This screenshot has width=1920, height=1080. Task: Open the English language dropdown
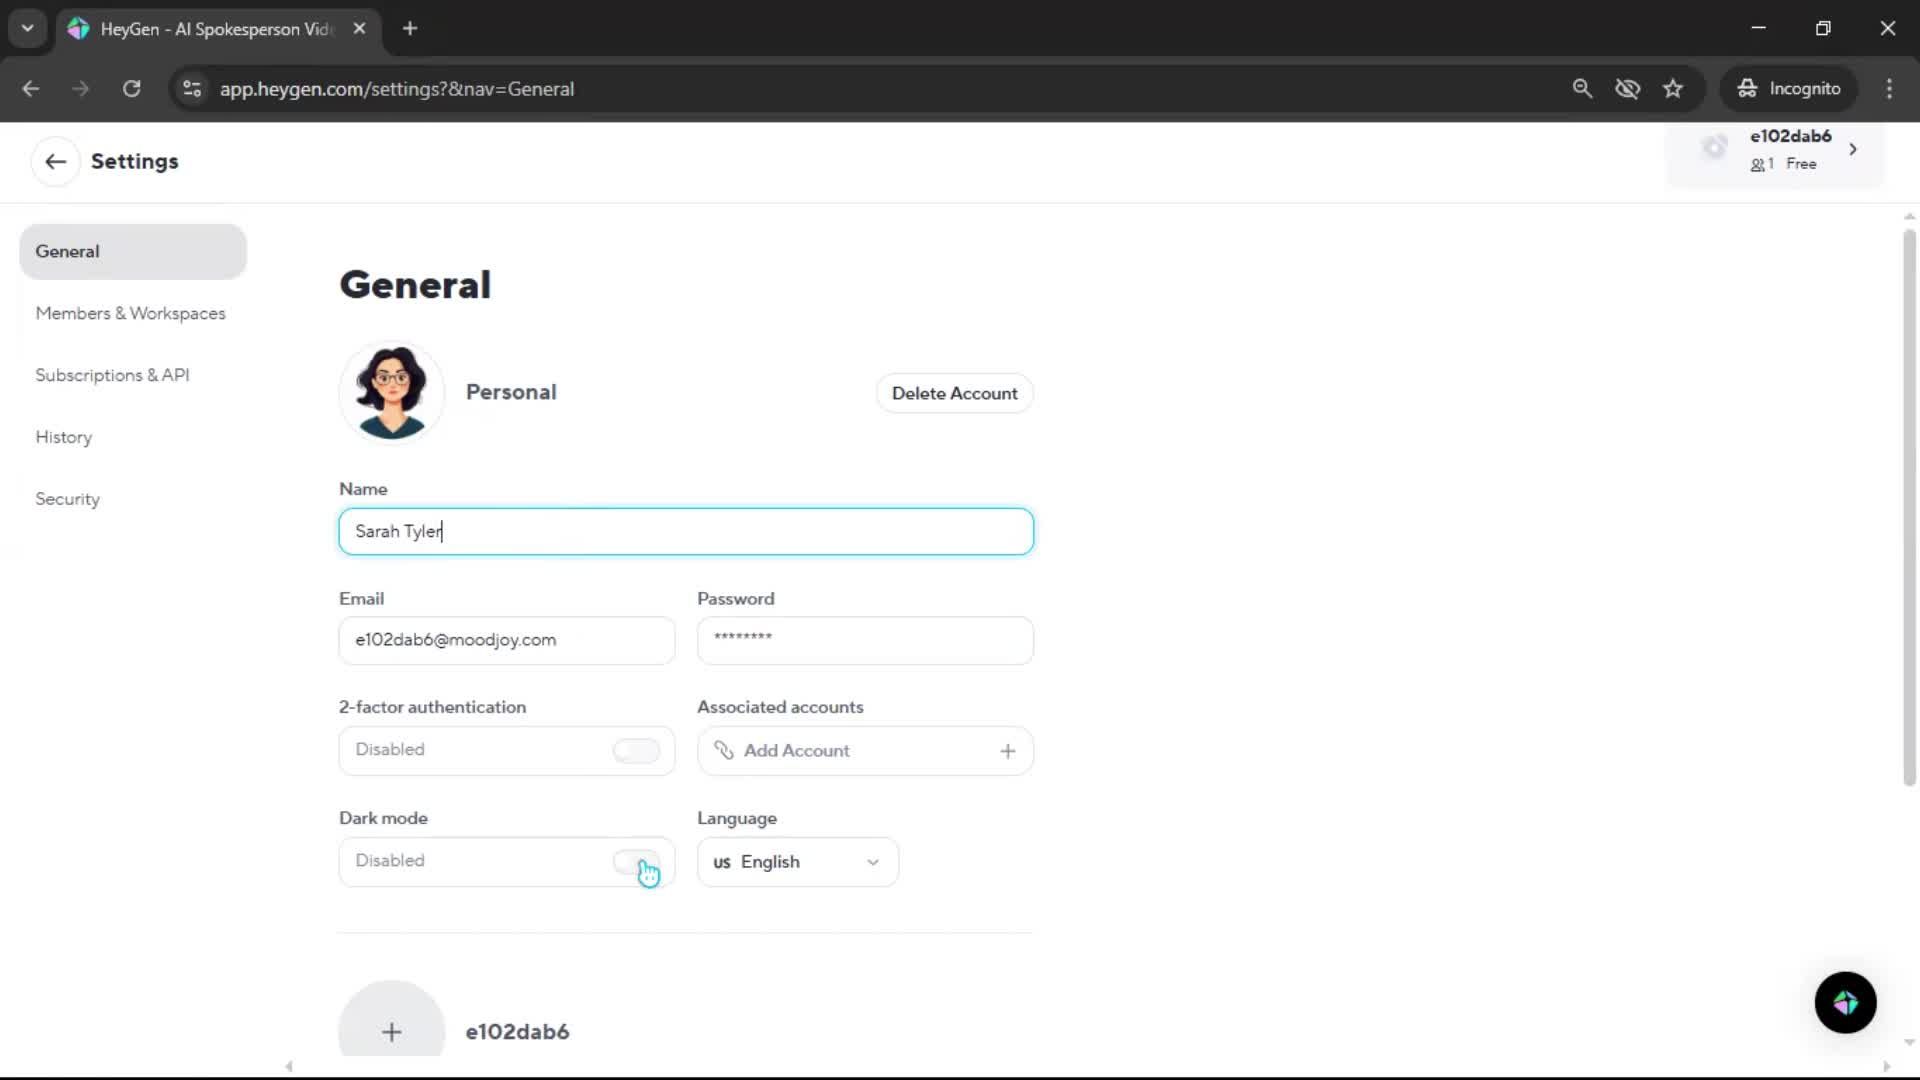tap(797, 862)
